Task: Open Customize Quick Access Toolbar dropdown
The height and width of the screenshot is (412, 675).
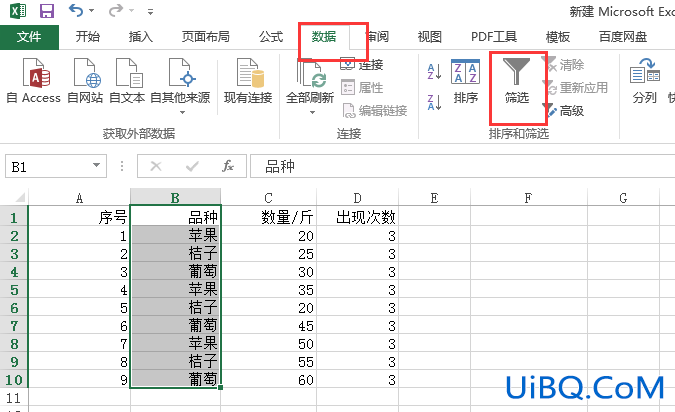Action: pos(150,12)
